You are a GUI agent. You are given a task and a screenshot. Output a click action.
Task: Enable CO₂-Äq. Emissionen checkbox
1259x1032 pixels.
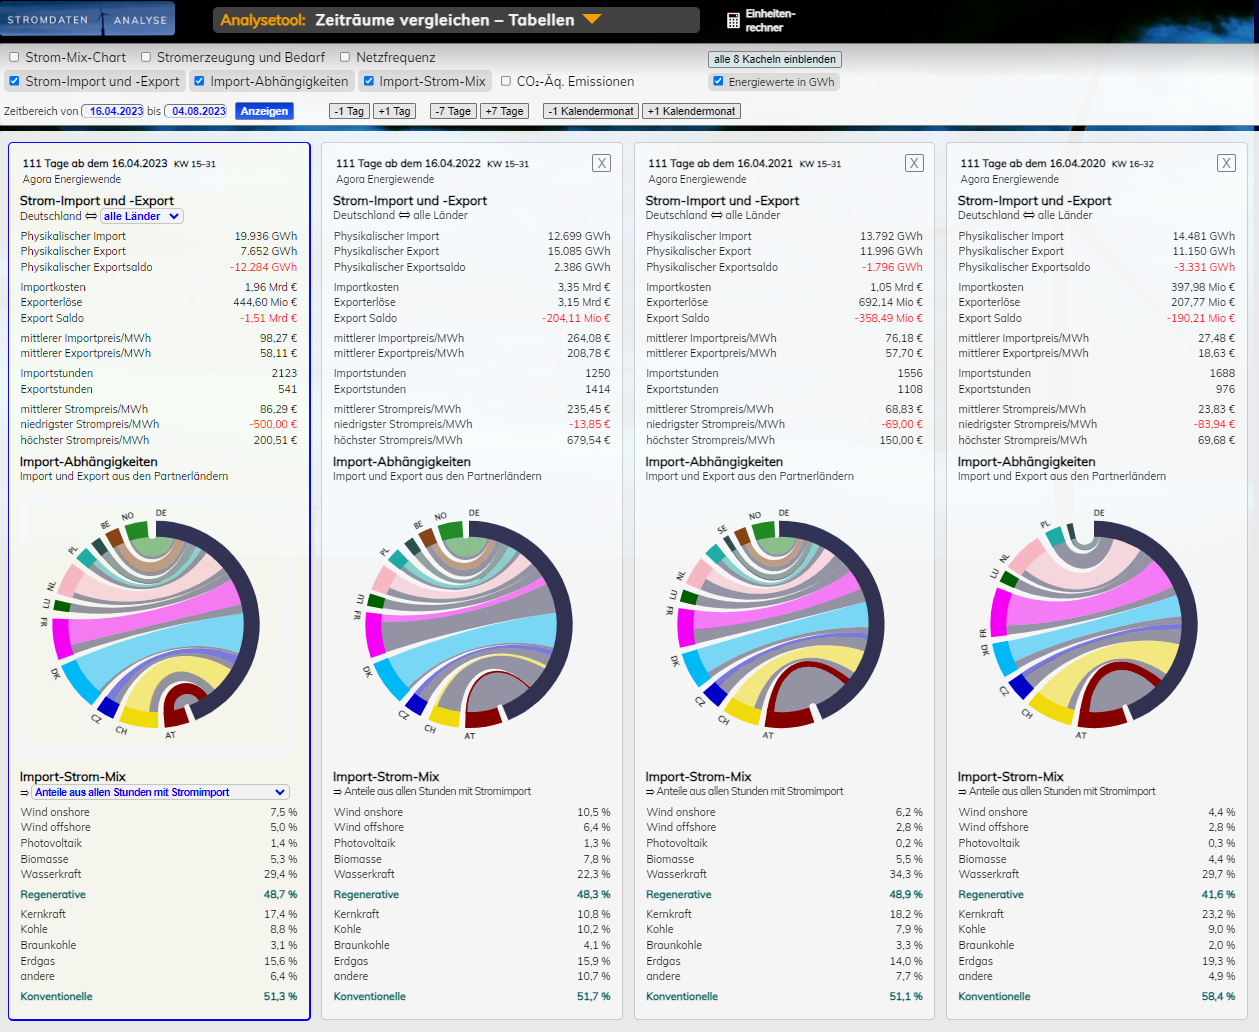coord(506,82)
